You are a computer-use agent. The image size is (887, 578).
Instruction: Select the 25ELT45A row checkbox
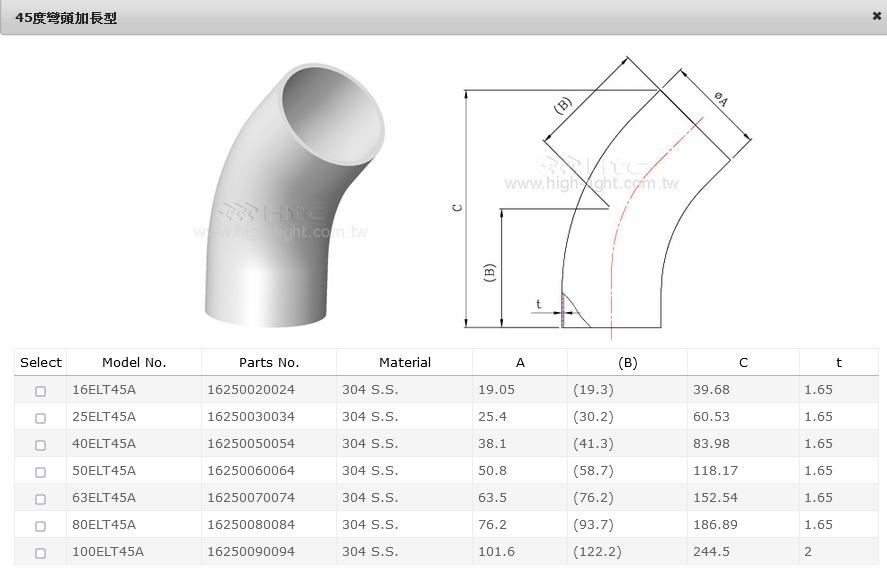(41, 418)
